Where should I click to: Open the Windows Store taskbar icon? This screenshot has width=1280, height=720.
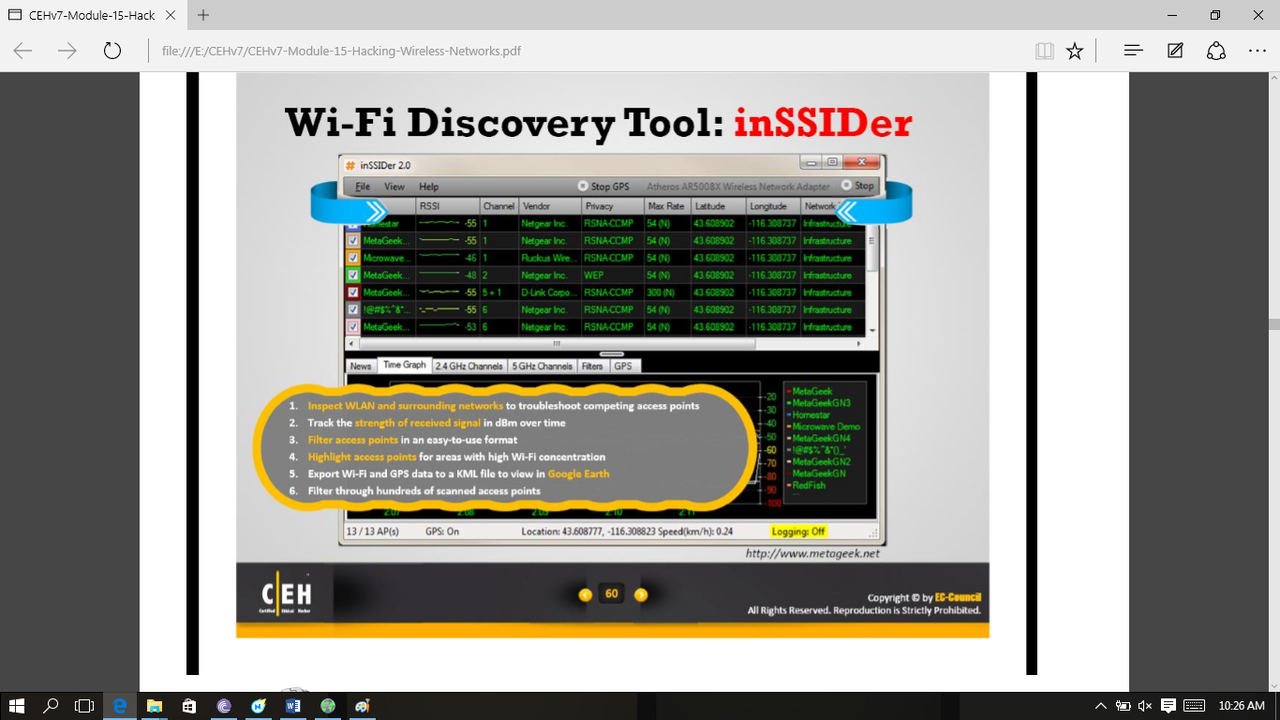coord(188,706)
